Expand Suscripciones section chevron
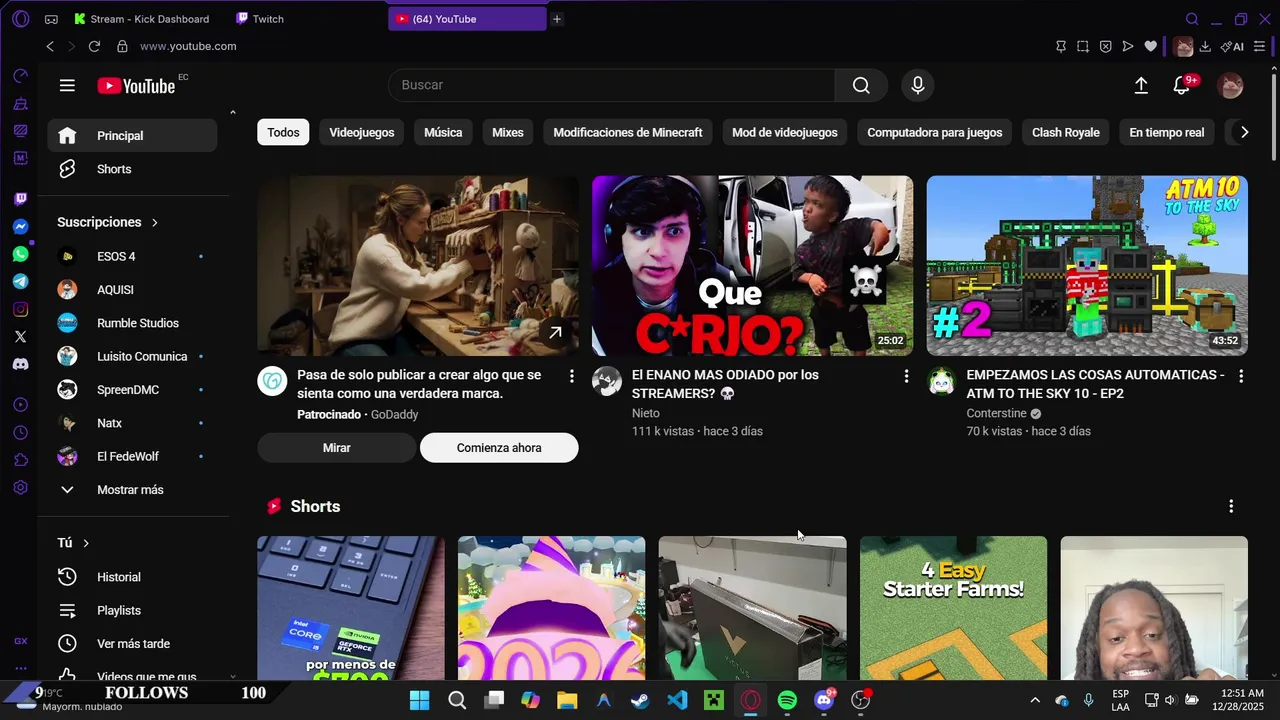Screen dimensions: 1280x720 pos(154,222)
